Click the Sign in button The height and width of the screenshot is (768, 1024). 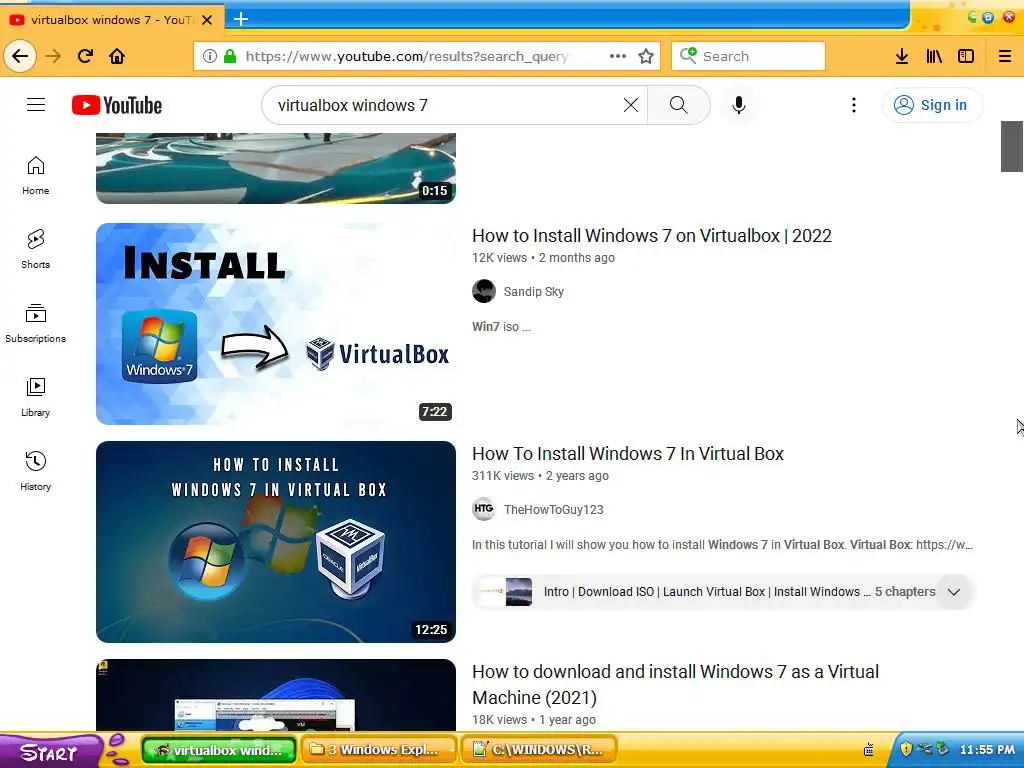[x=931, y=105]
